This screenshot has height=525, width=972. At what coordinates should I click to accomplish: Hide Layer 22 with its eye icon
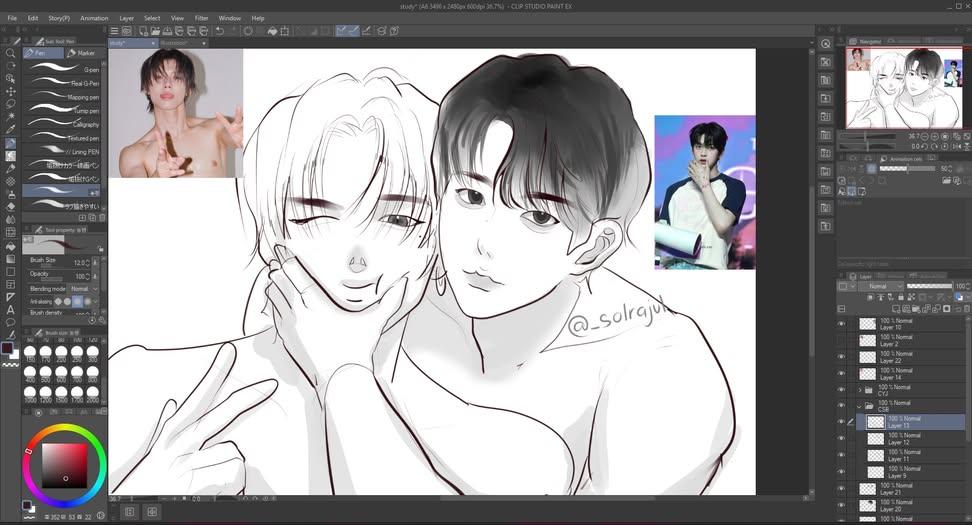click(x=841, y=357)
